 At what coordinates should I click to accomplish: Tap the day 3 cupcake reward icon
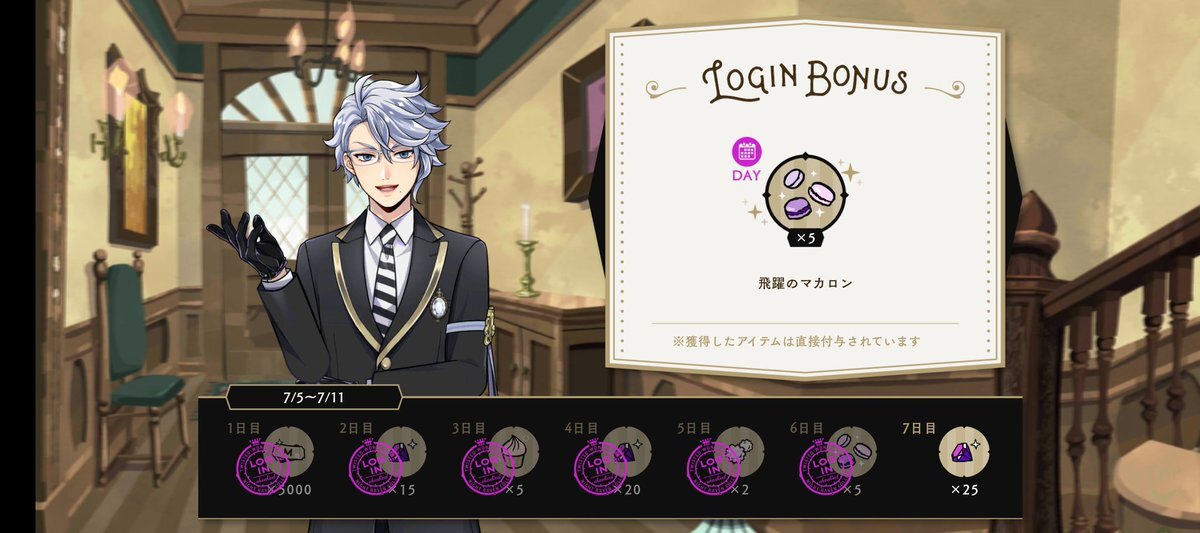[514, 451]
